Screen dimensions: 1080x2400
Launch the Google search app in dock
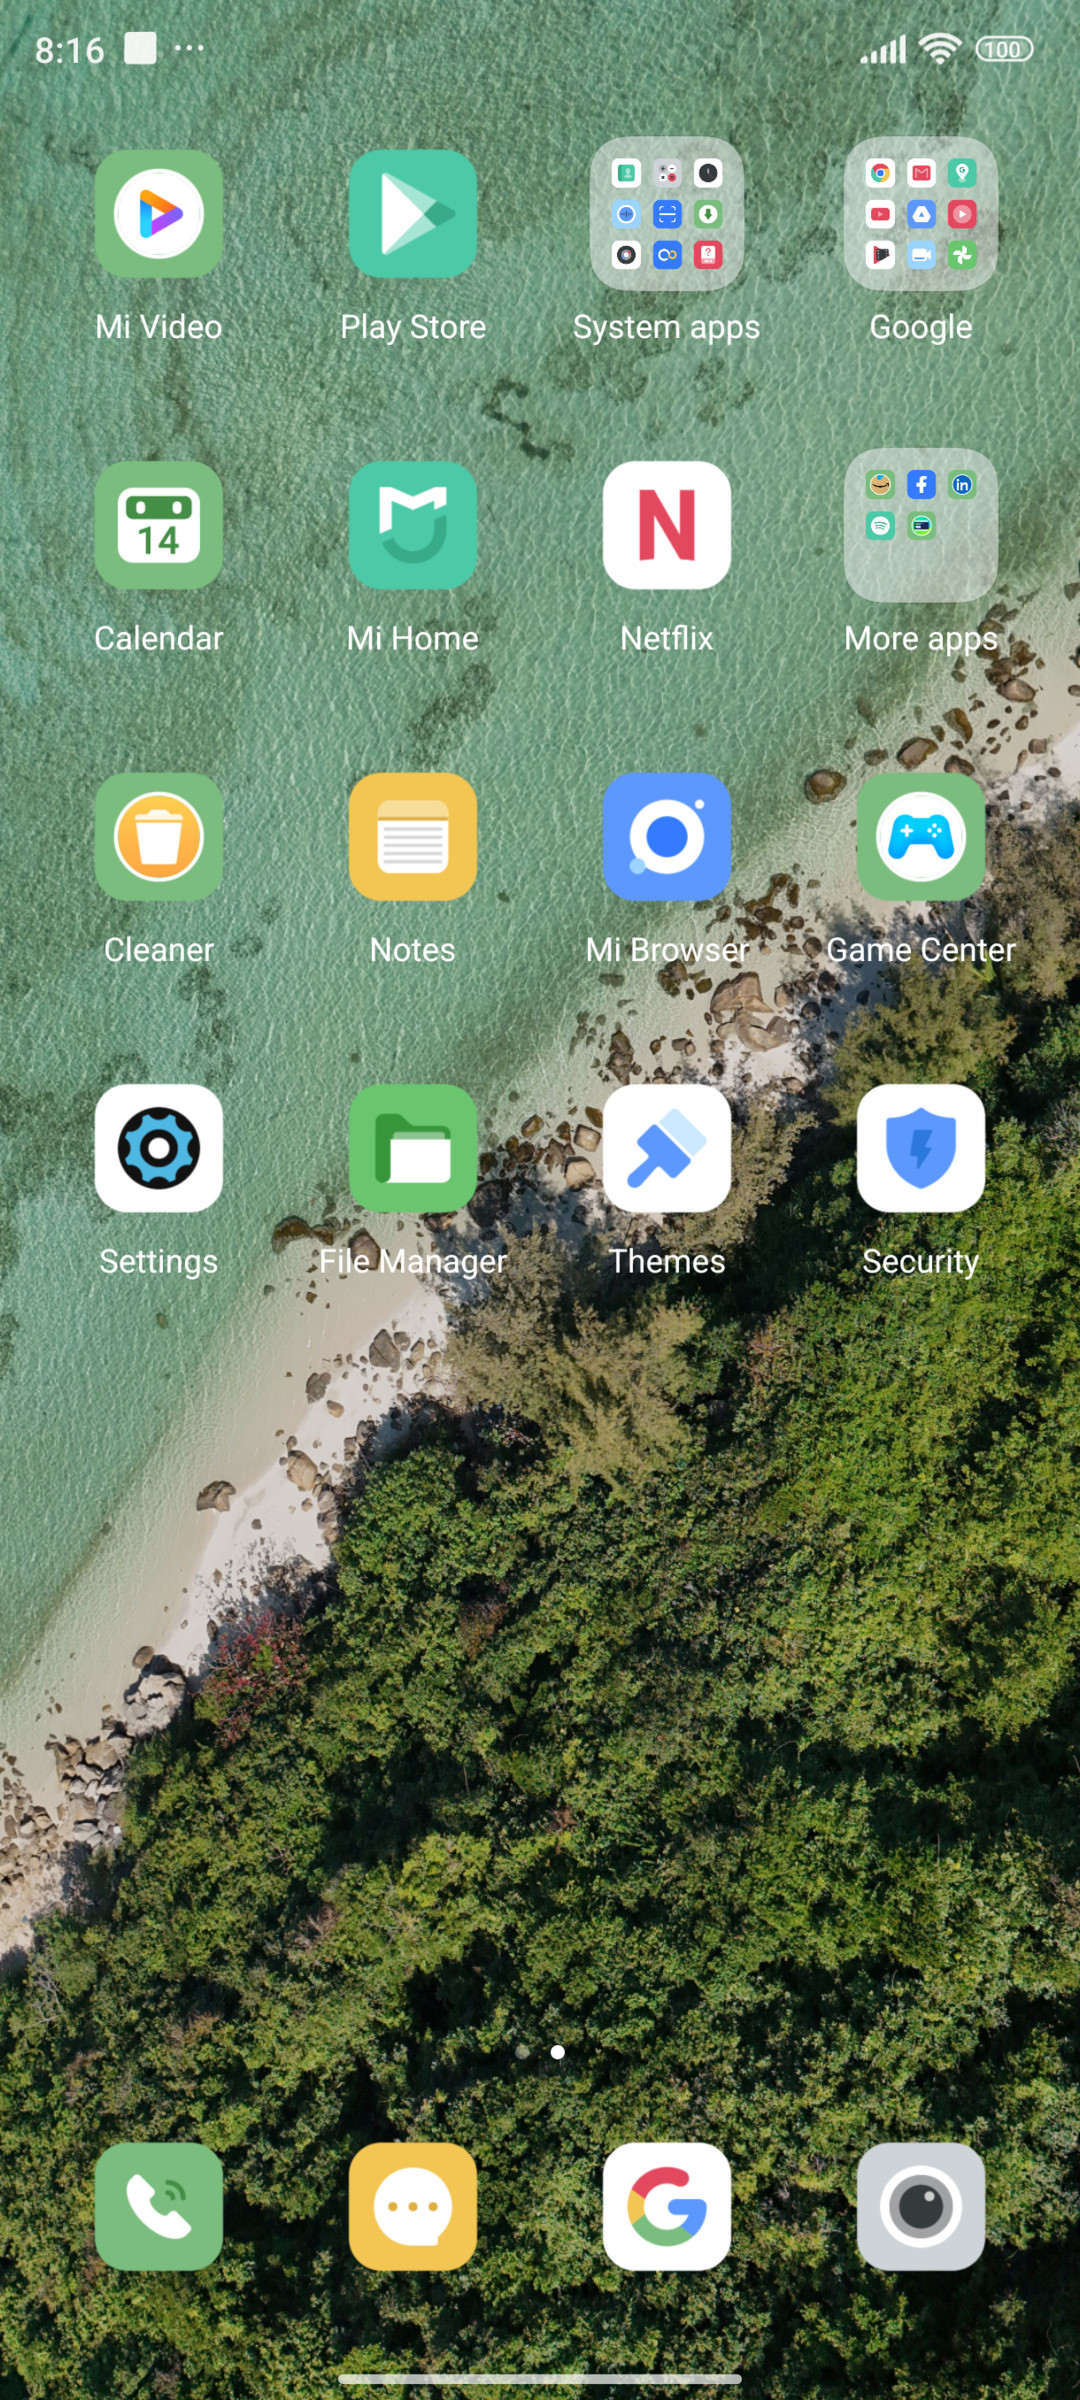pyautogui.click(x=667, y=2206)
